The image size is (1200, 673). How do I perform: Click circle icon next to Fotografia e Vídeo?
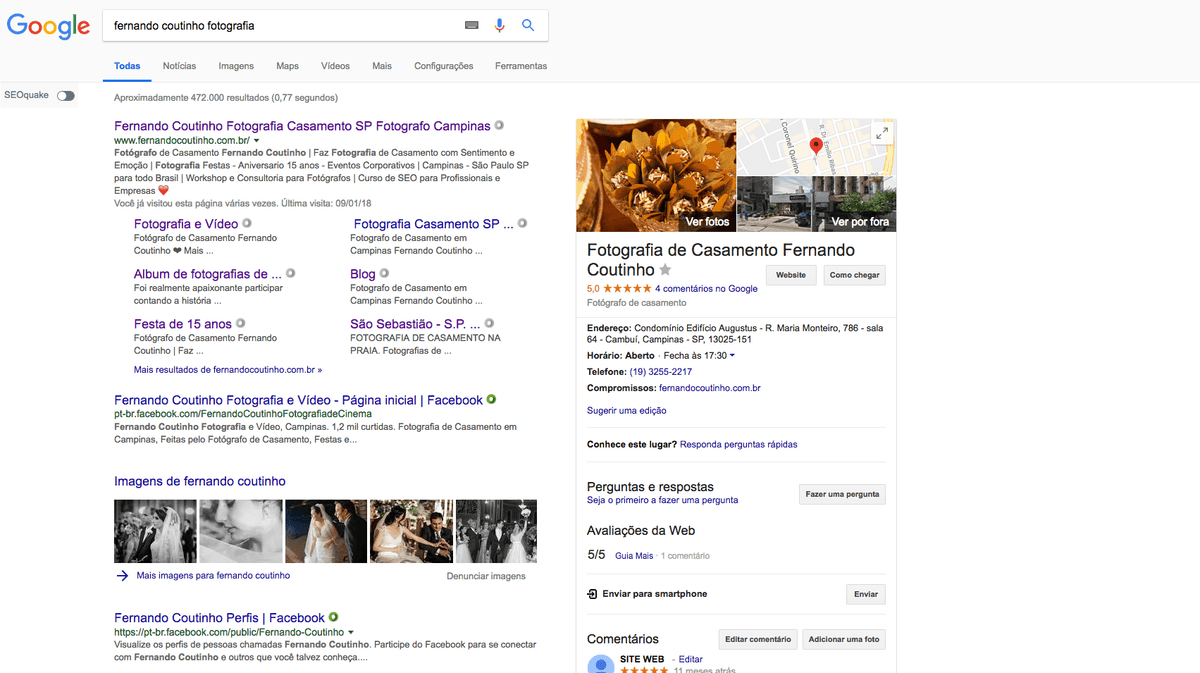[x=246, y=224]
